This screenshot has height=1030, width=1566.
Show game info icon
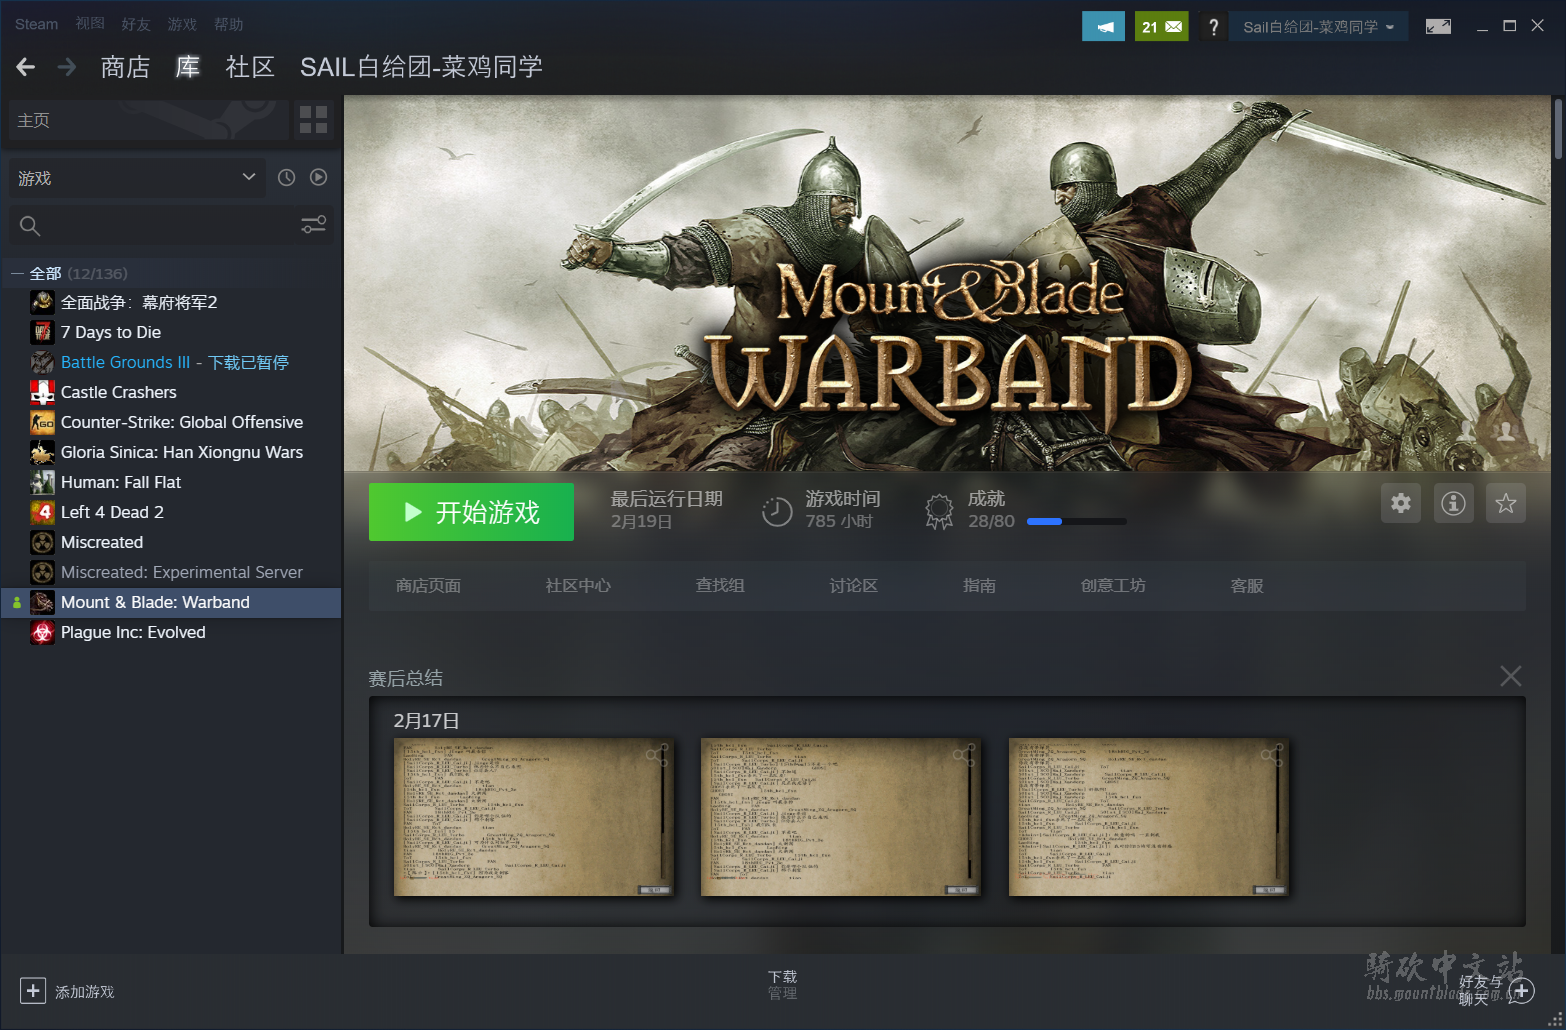tap(1453, 503)
